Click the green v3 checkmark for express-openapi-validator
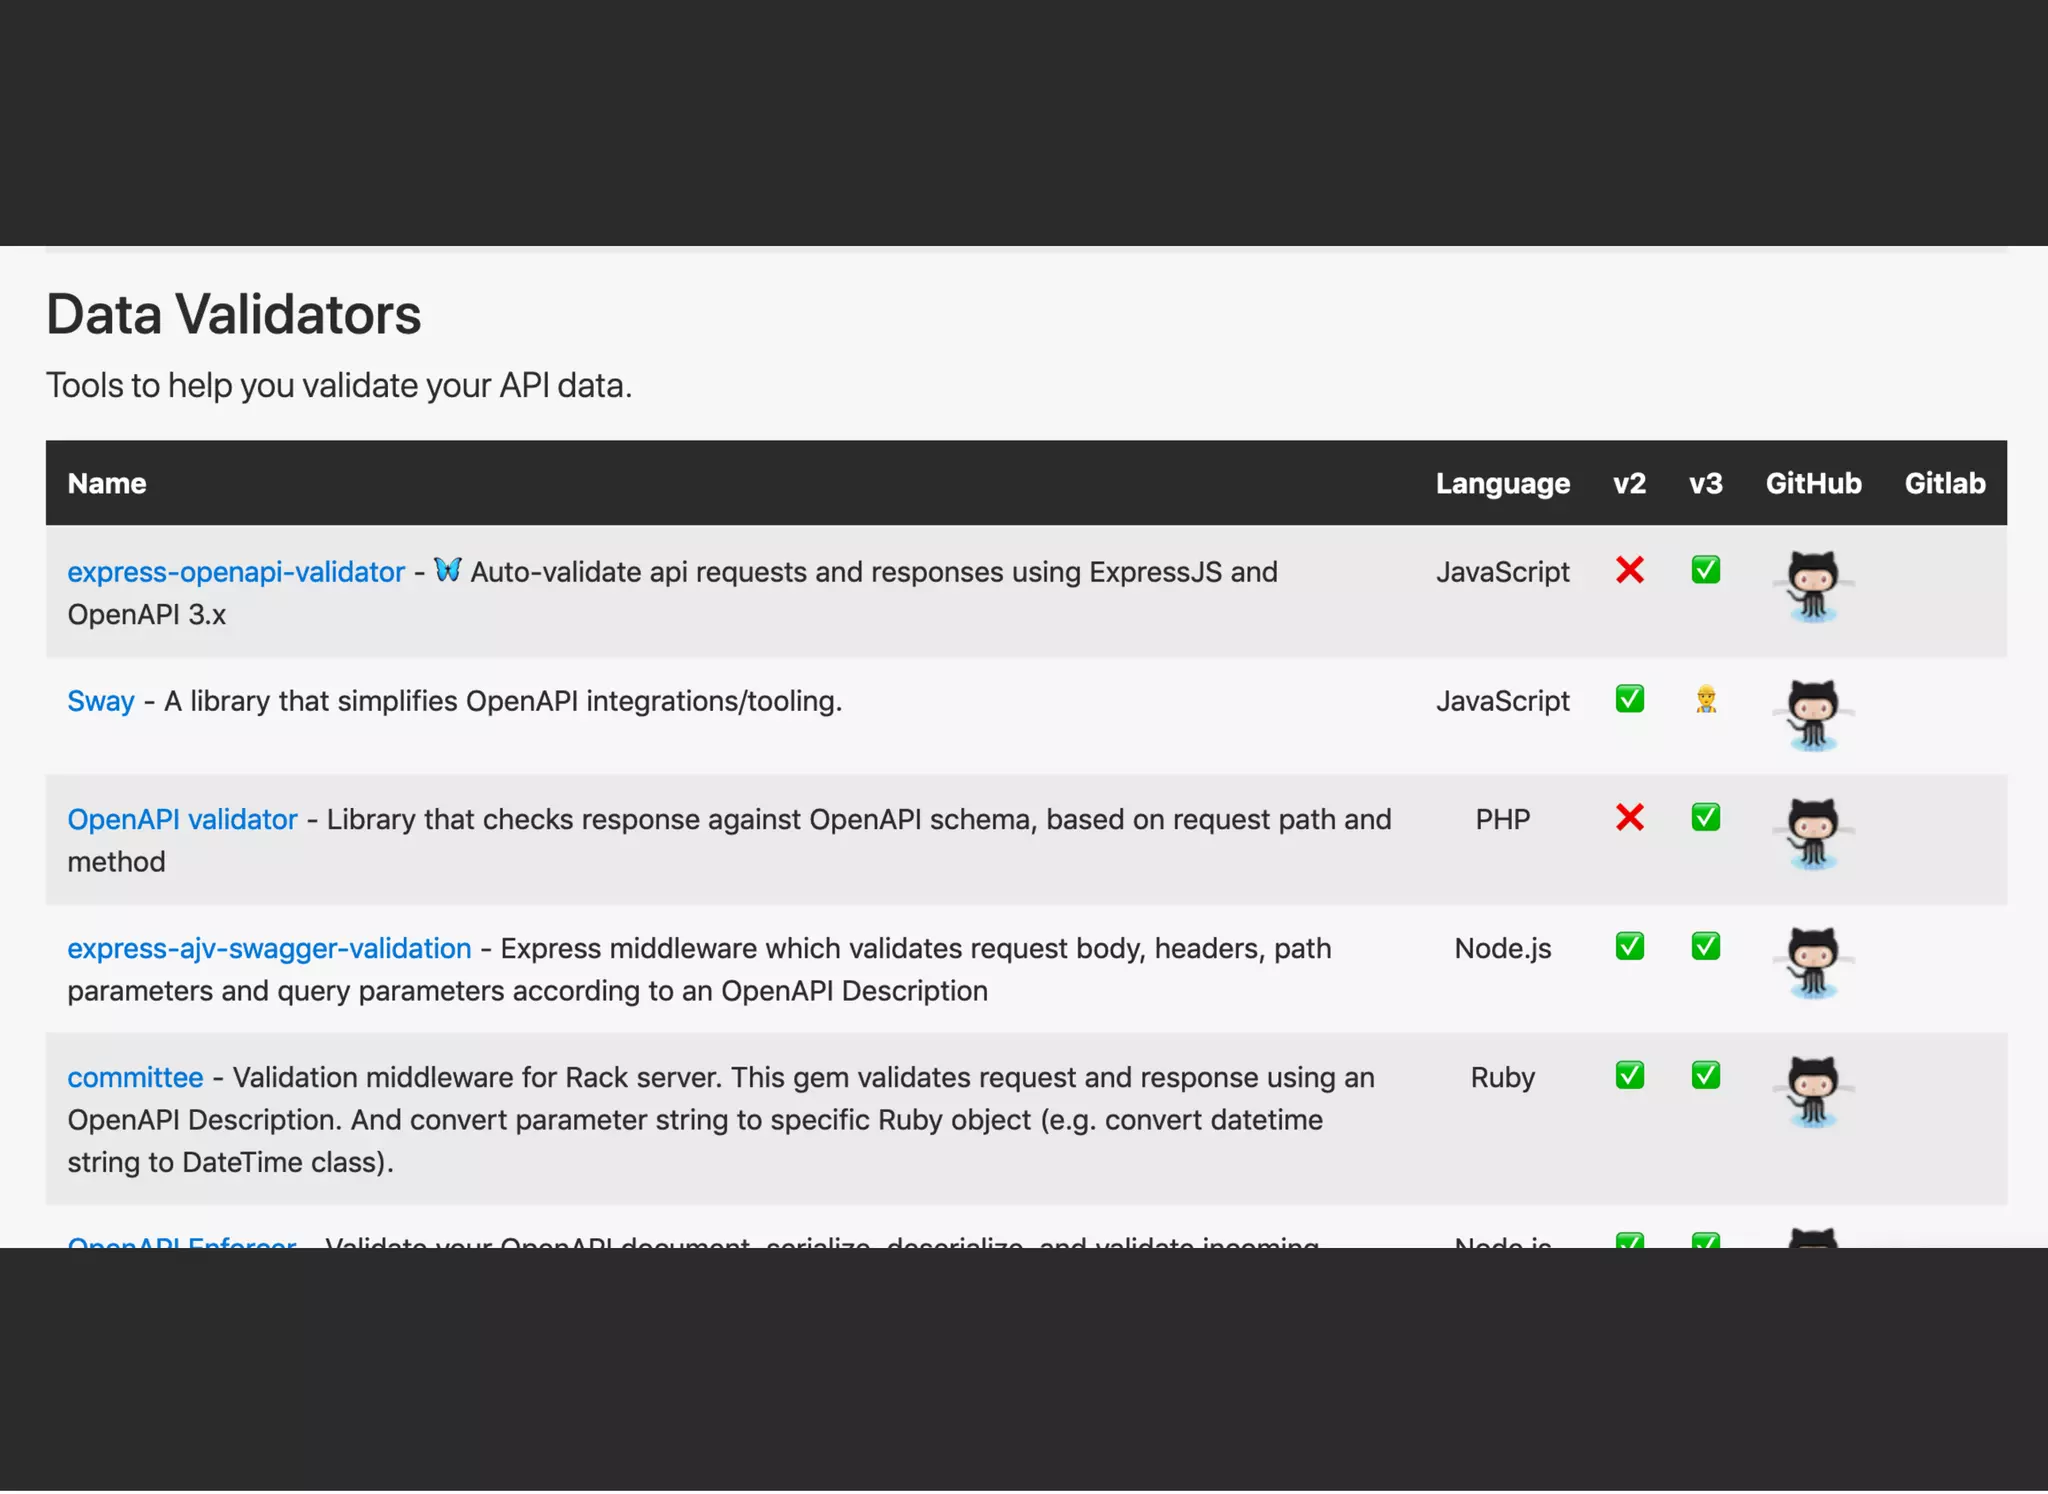Screen dimensions: 2048x1494 tap(1705, 570)
